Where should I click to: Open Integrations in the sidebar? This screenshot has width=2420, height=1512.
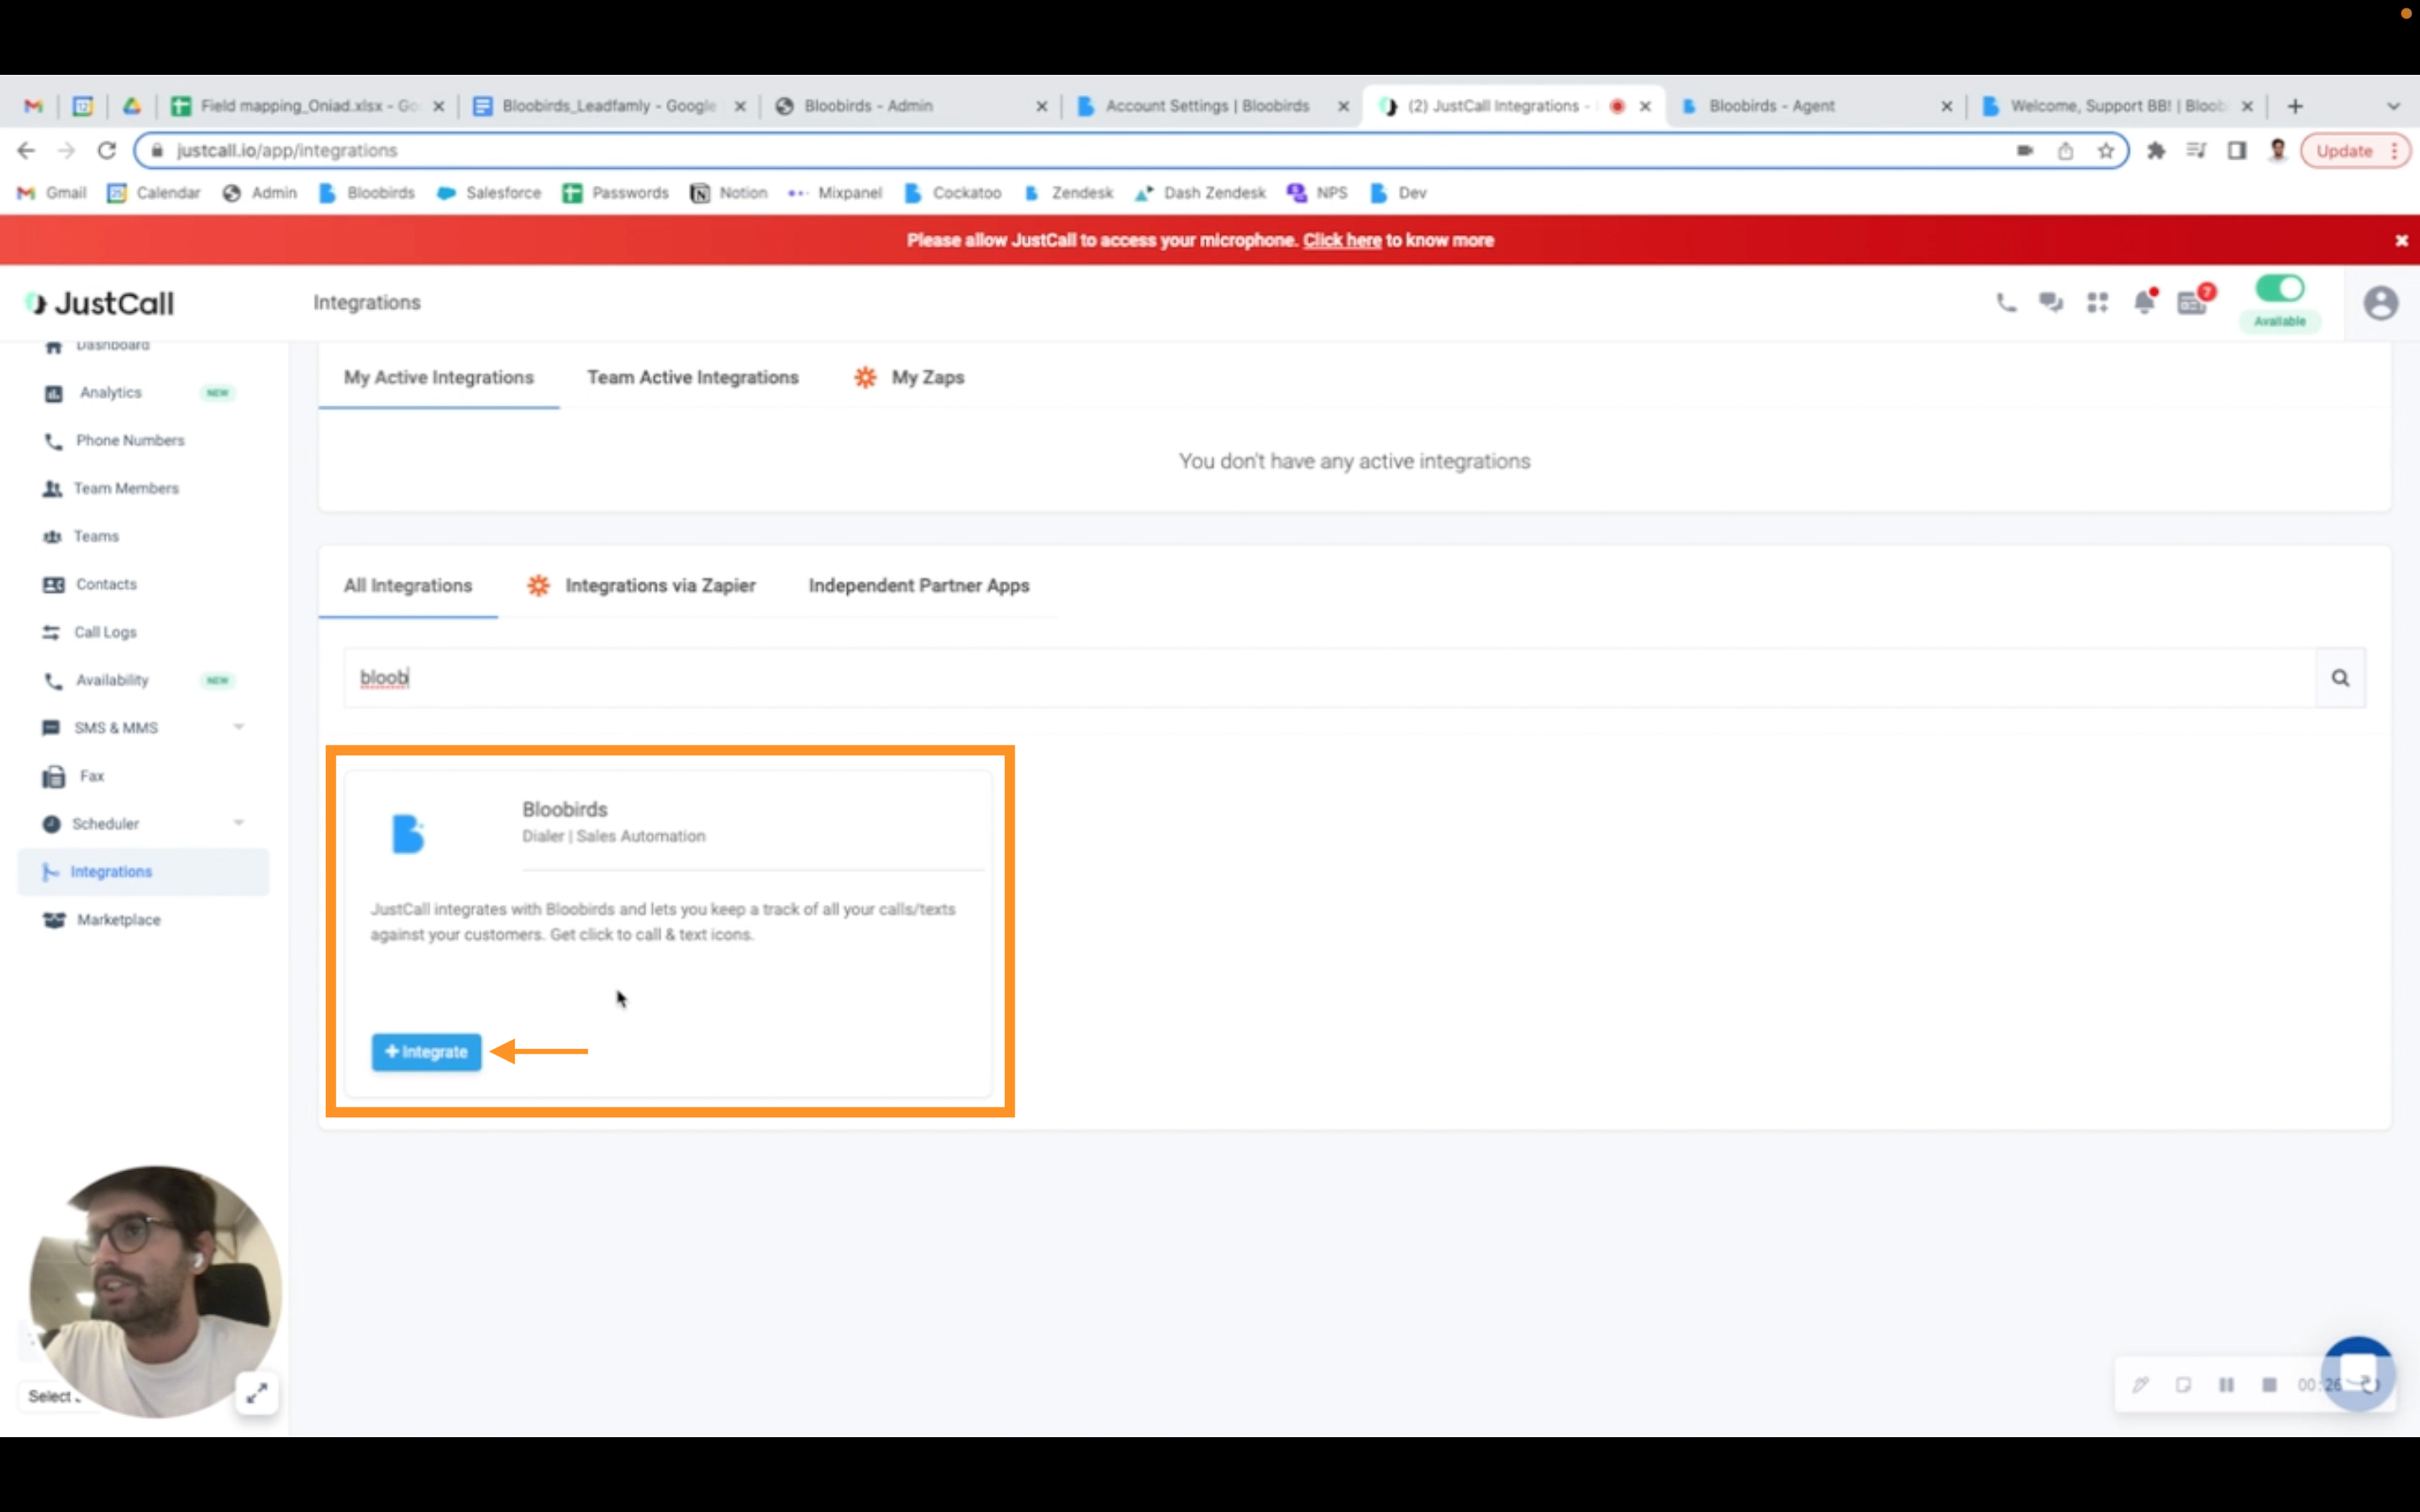(143, 872)
